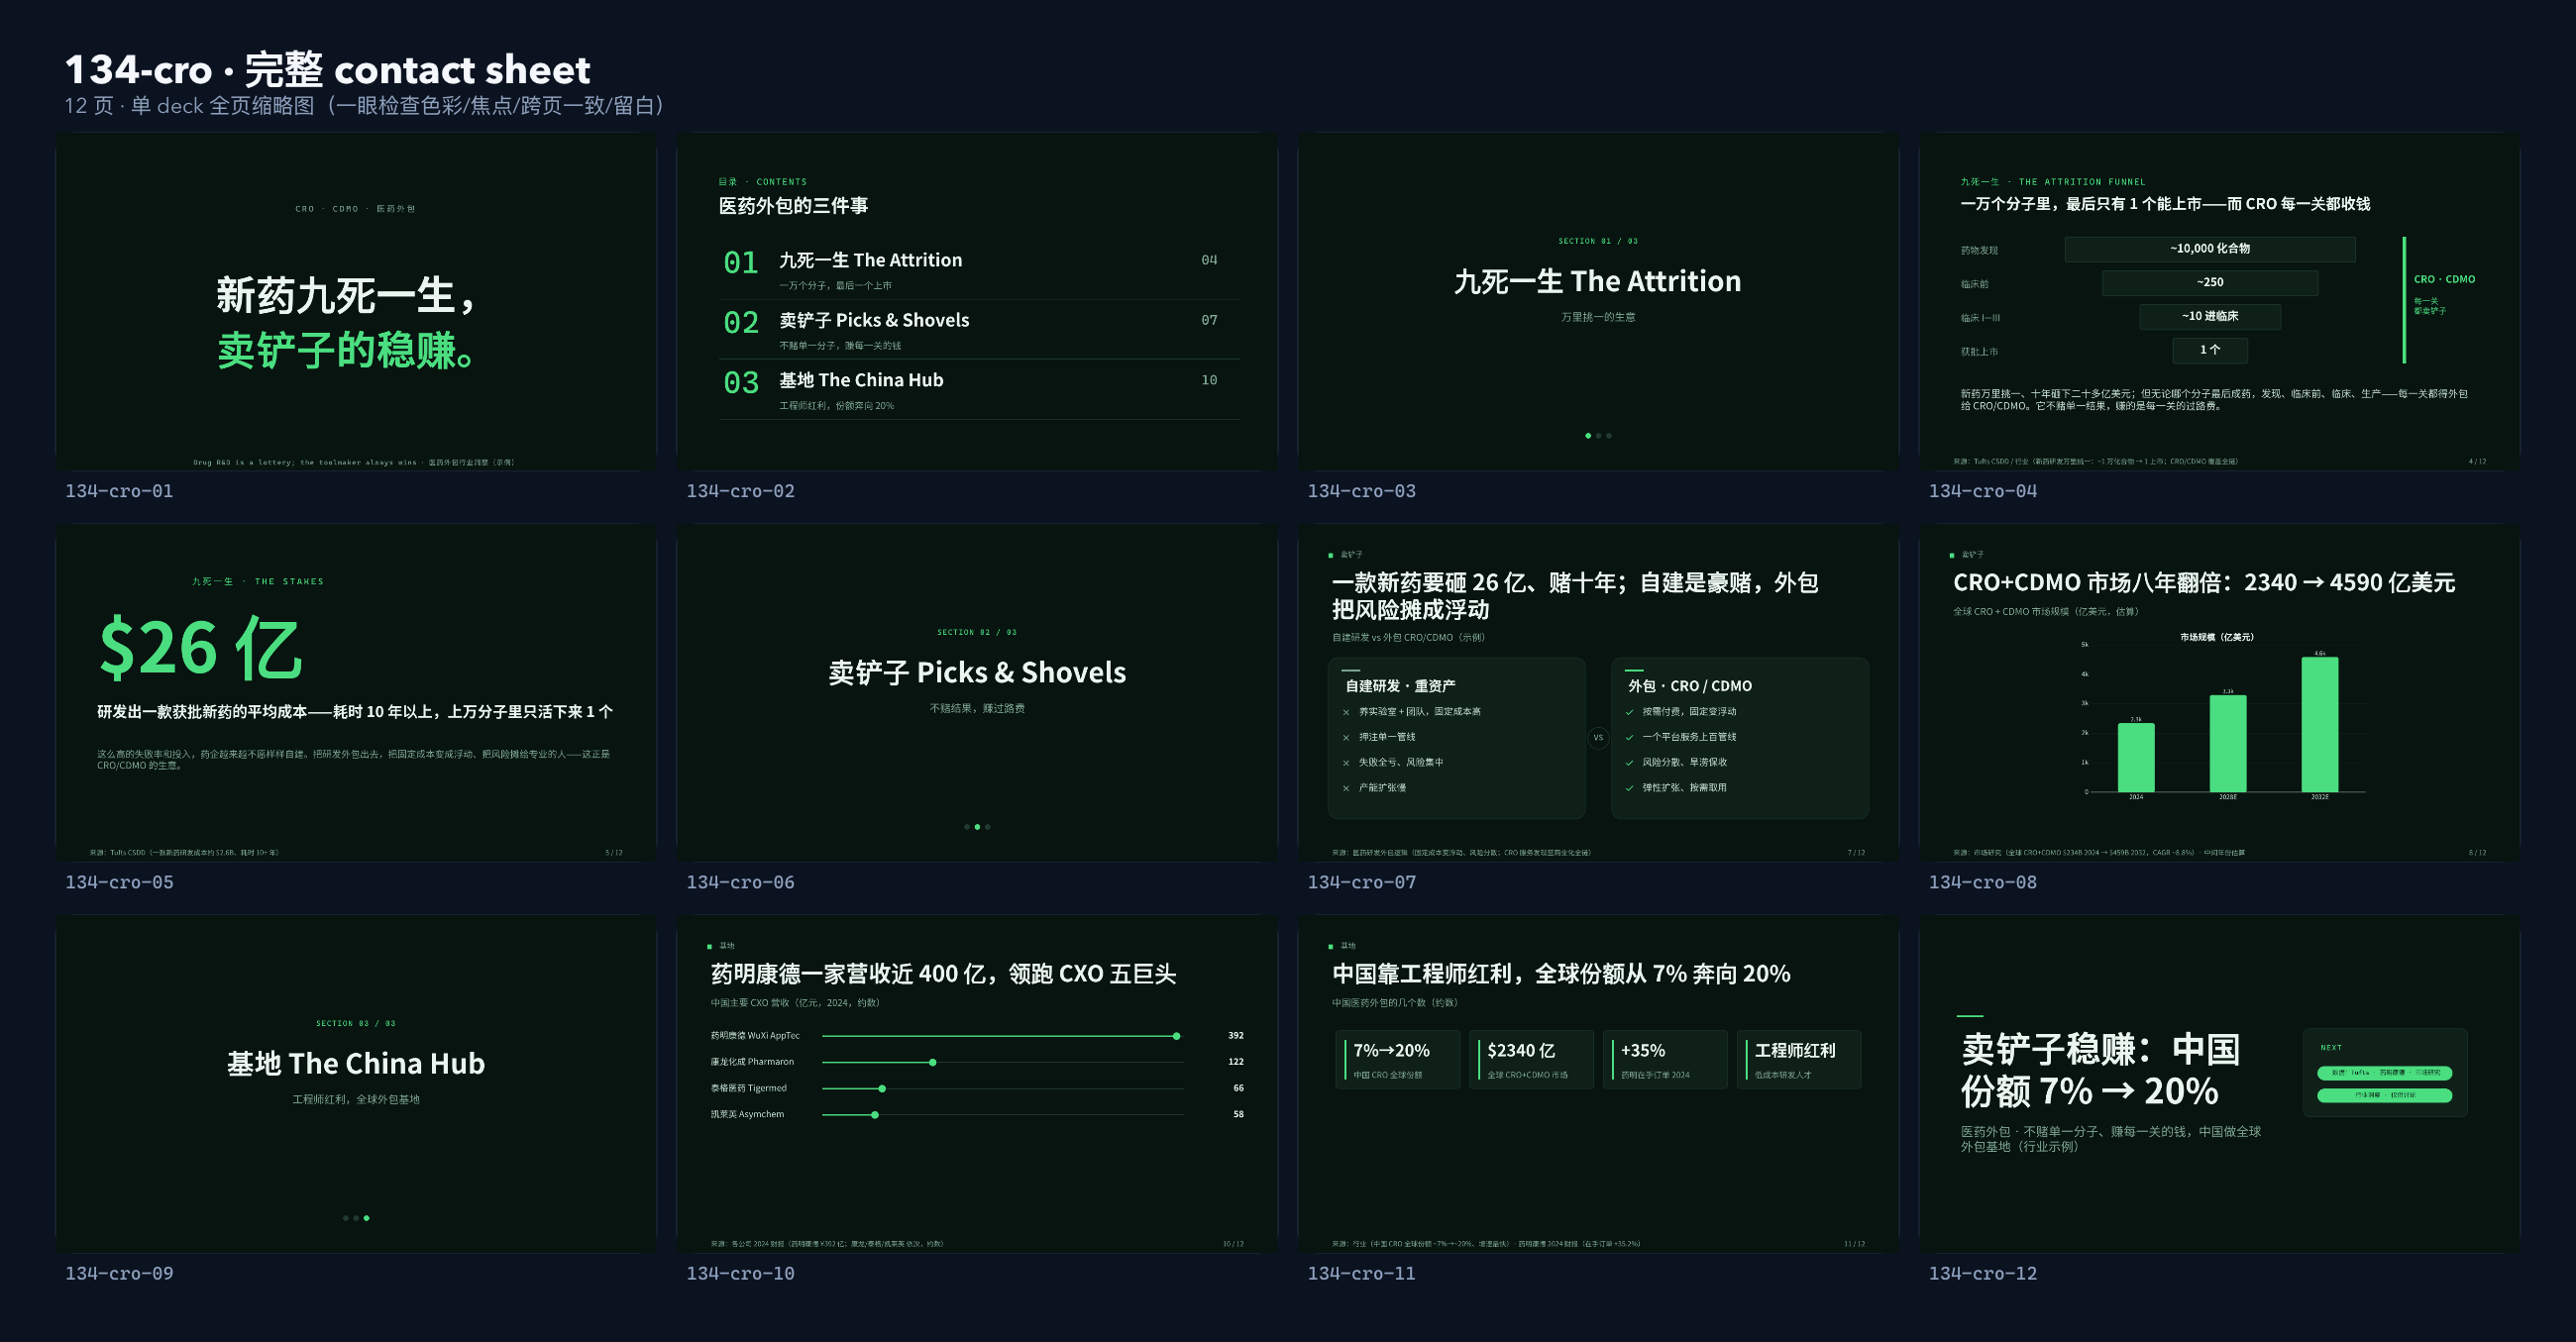Click the active pagination dot on slide 03
This screenshot has height=1342, width=2576.
[x=1588, y=436]
